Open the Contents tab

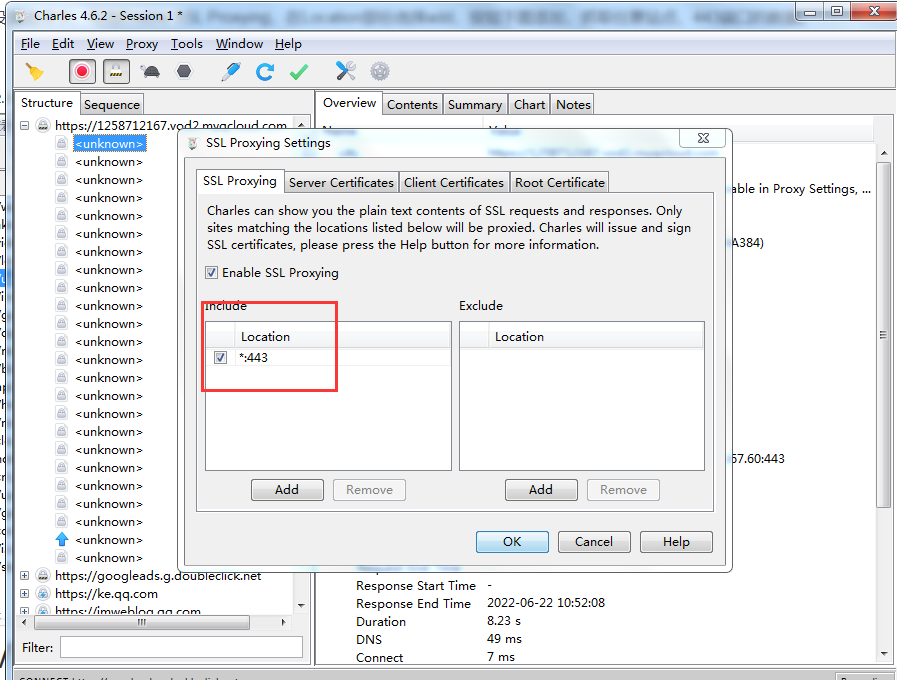click(x=412, y=105)
